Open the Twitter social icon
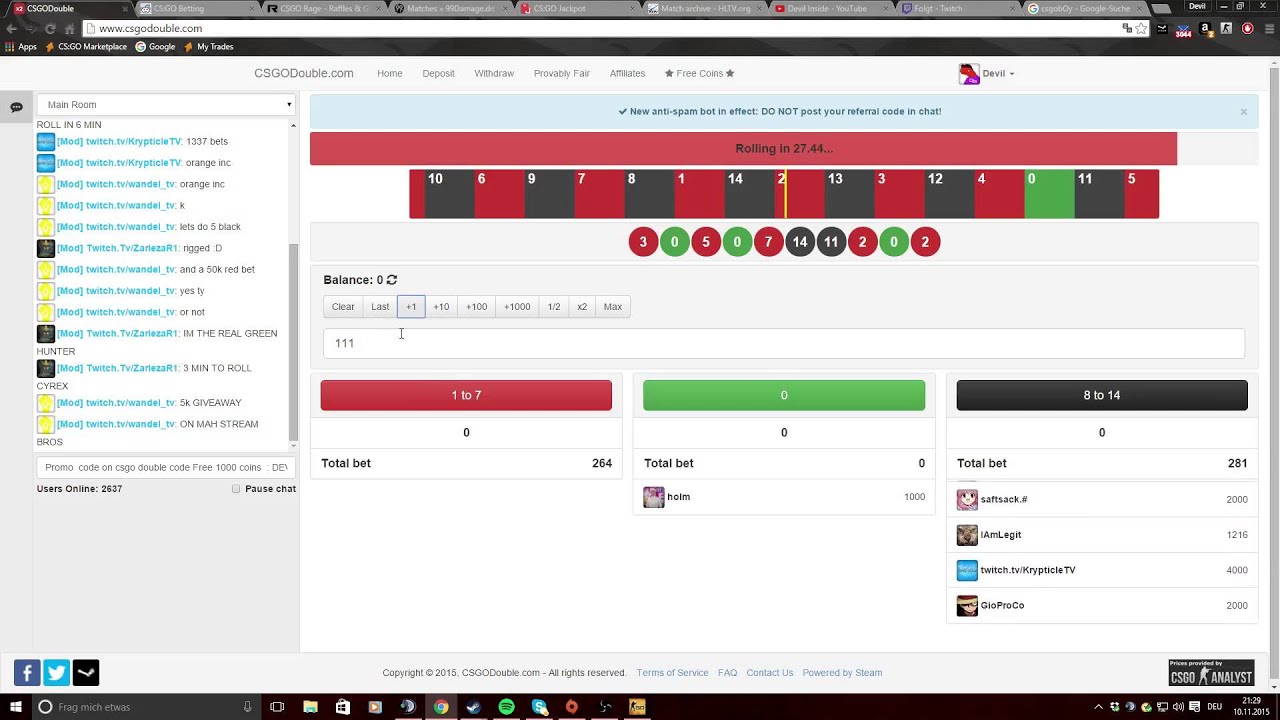1280x720 pixels. 57,673
